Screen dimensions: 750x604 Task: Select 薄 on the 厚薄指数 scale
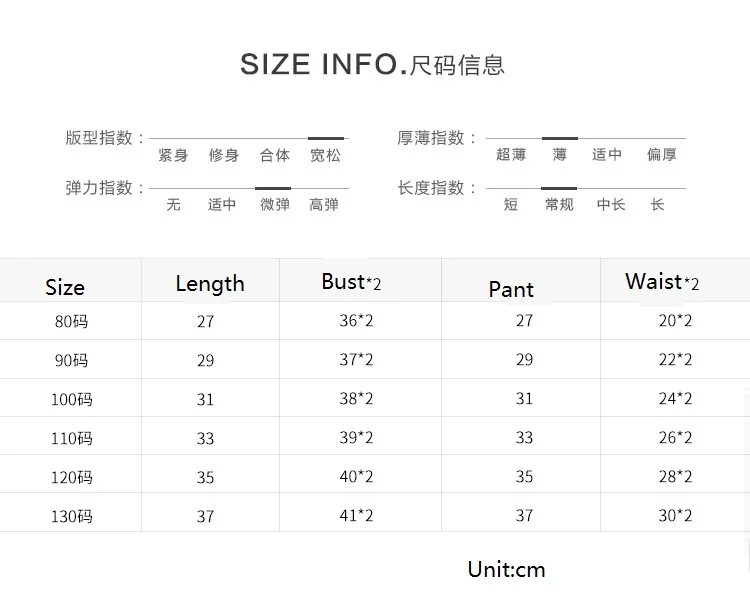tap(559, 154)
